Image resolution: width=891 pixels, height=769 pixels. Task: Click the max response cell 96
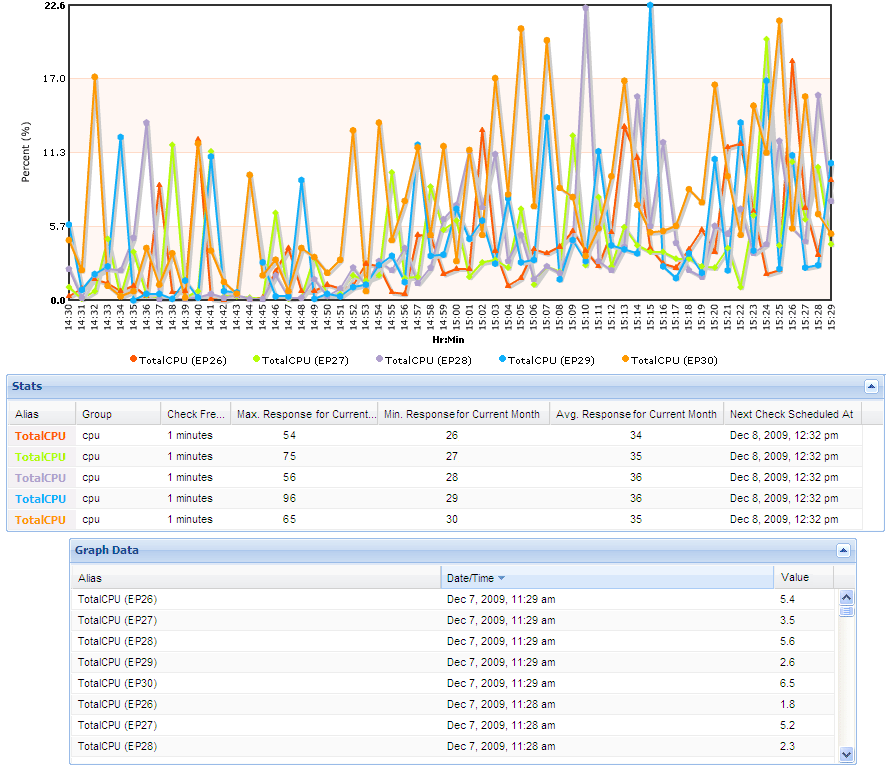[x=289, y=498]
